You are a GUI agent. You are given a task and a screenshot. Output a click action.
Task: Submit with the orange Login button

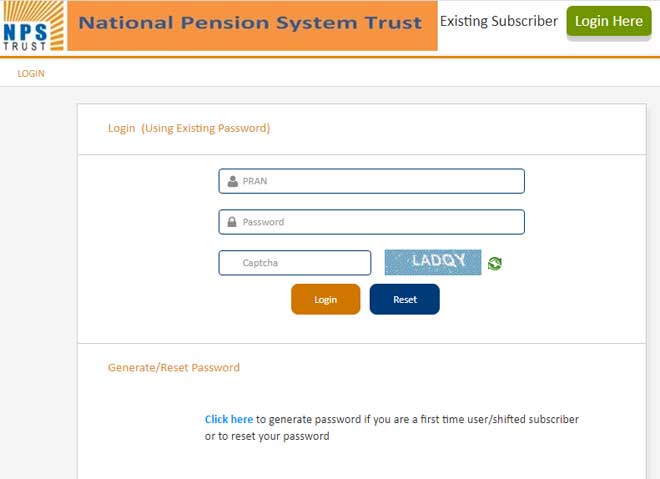point(325,299)
